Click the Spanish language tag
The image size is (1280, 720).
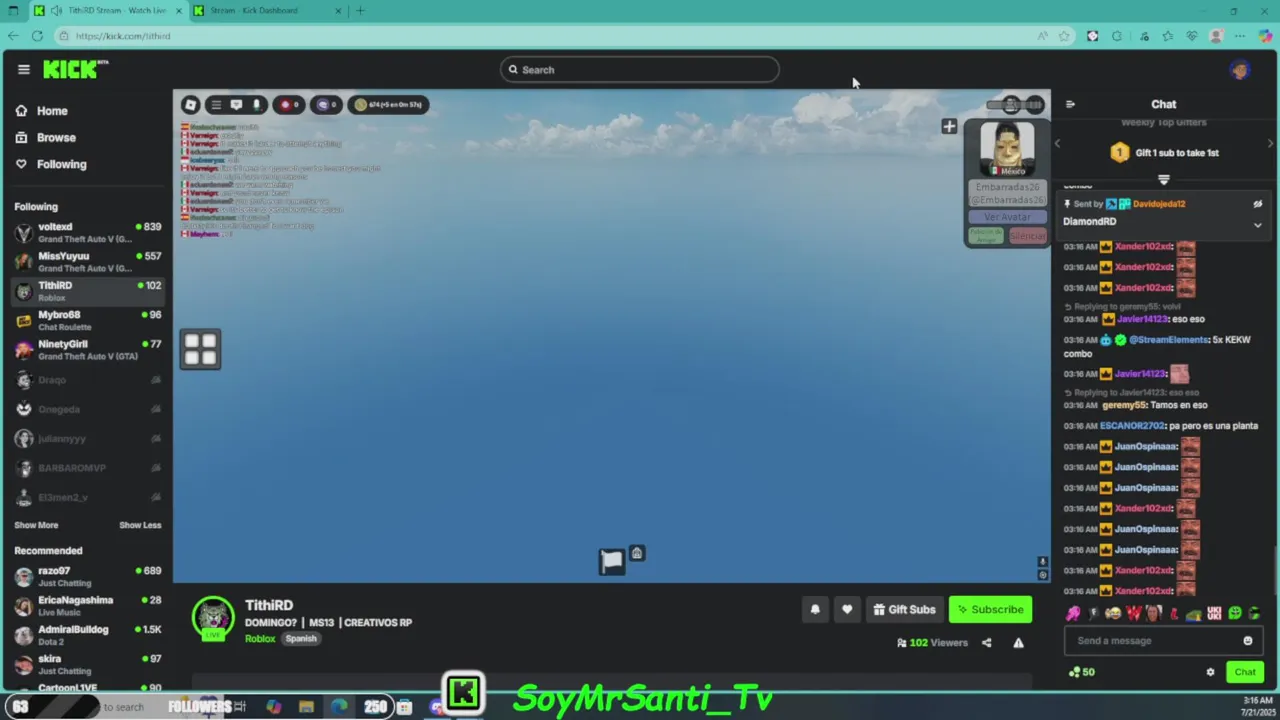301,638
